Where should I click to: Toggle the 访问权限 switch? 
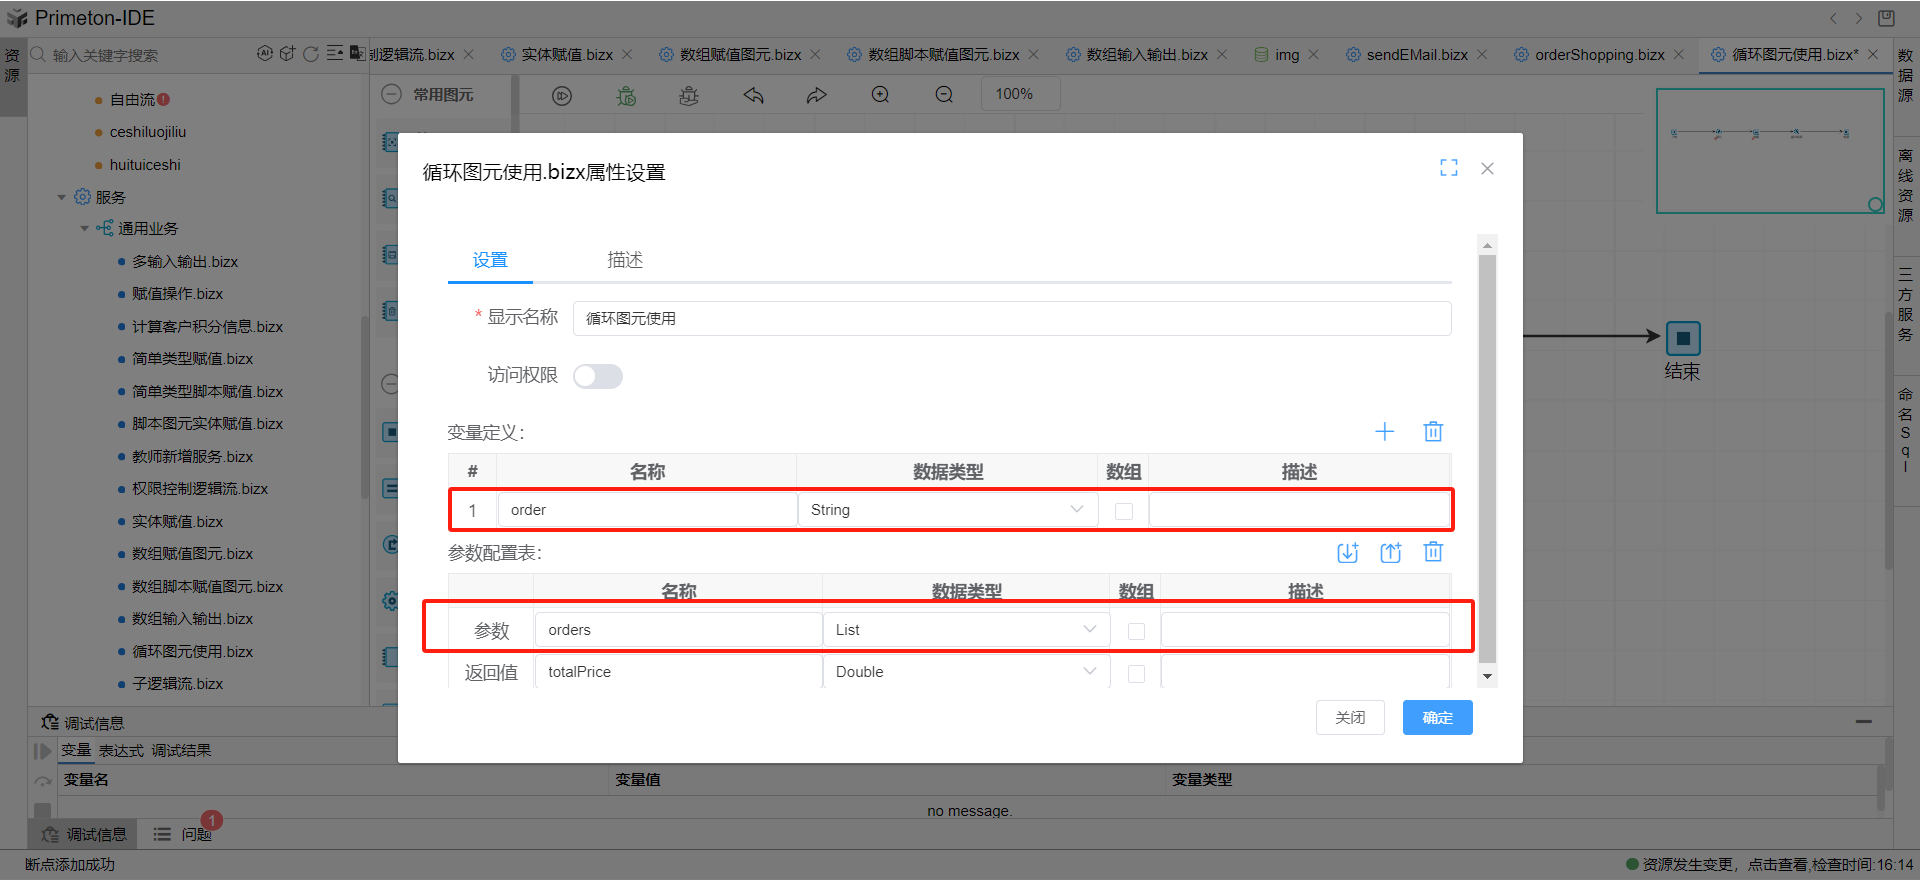598,376
